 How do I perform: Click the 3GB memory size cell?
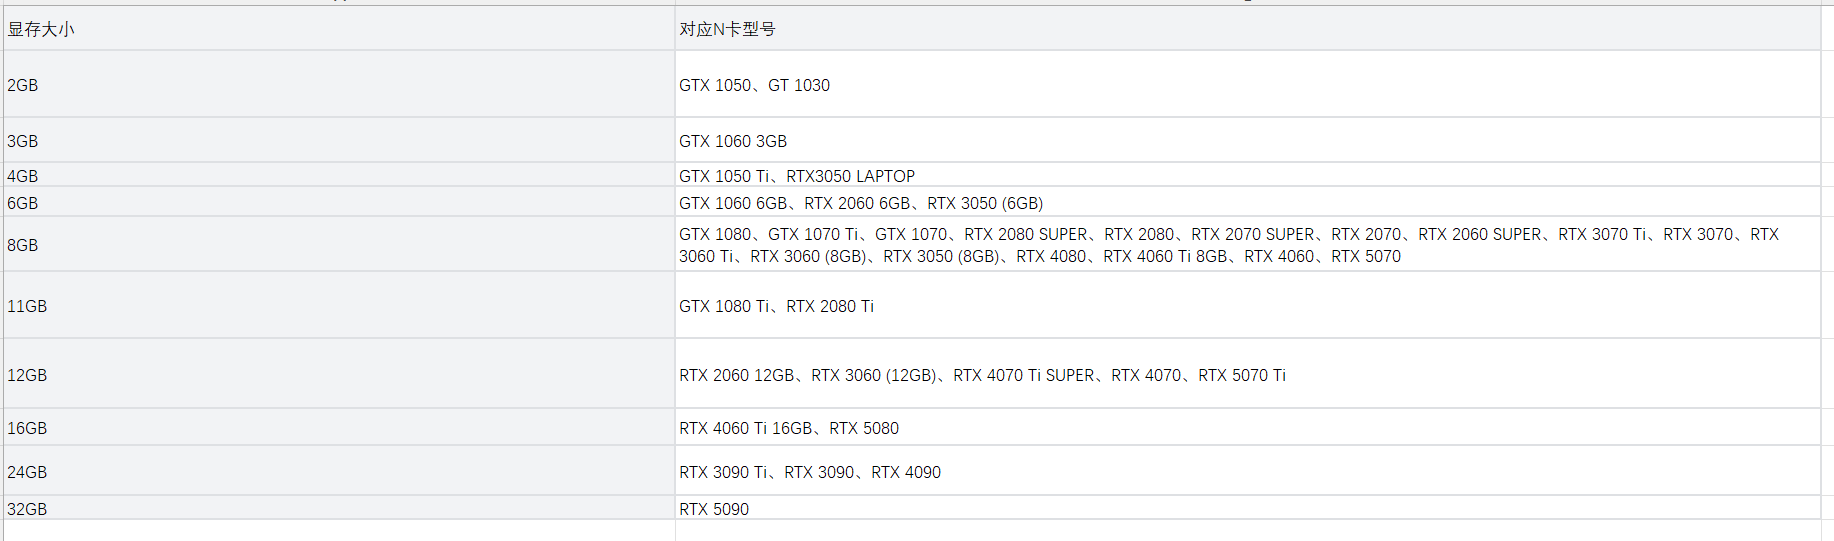[x=339, y=140]
